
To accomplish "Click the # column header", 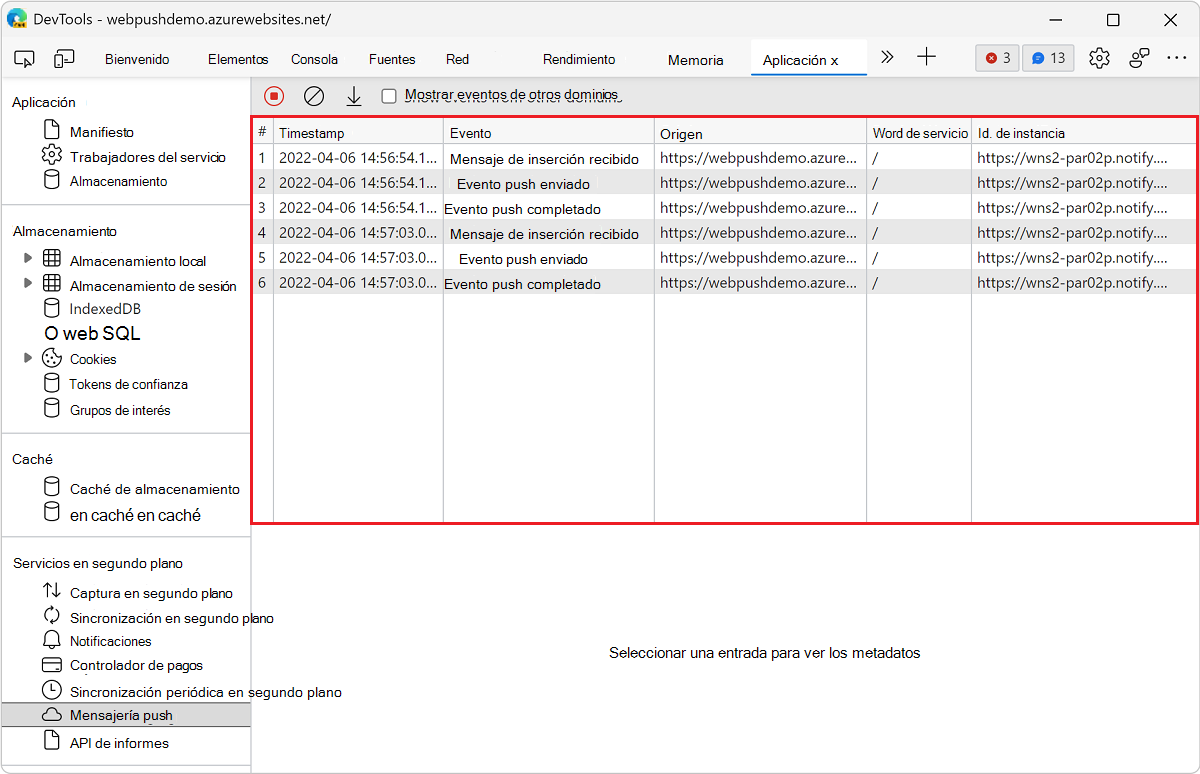I will tap(263, 132).
